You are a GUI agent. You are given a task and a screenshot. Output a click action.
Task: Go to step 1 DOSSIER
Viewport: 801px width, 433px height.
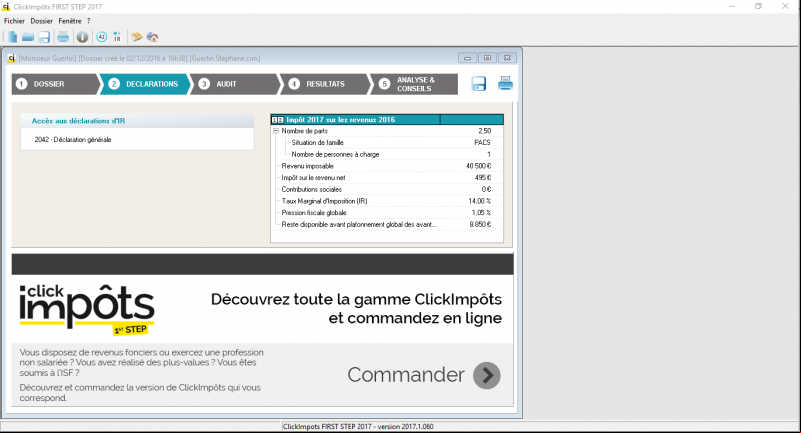click(x=55, y=84)
